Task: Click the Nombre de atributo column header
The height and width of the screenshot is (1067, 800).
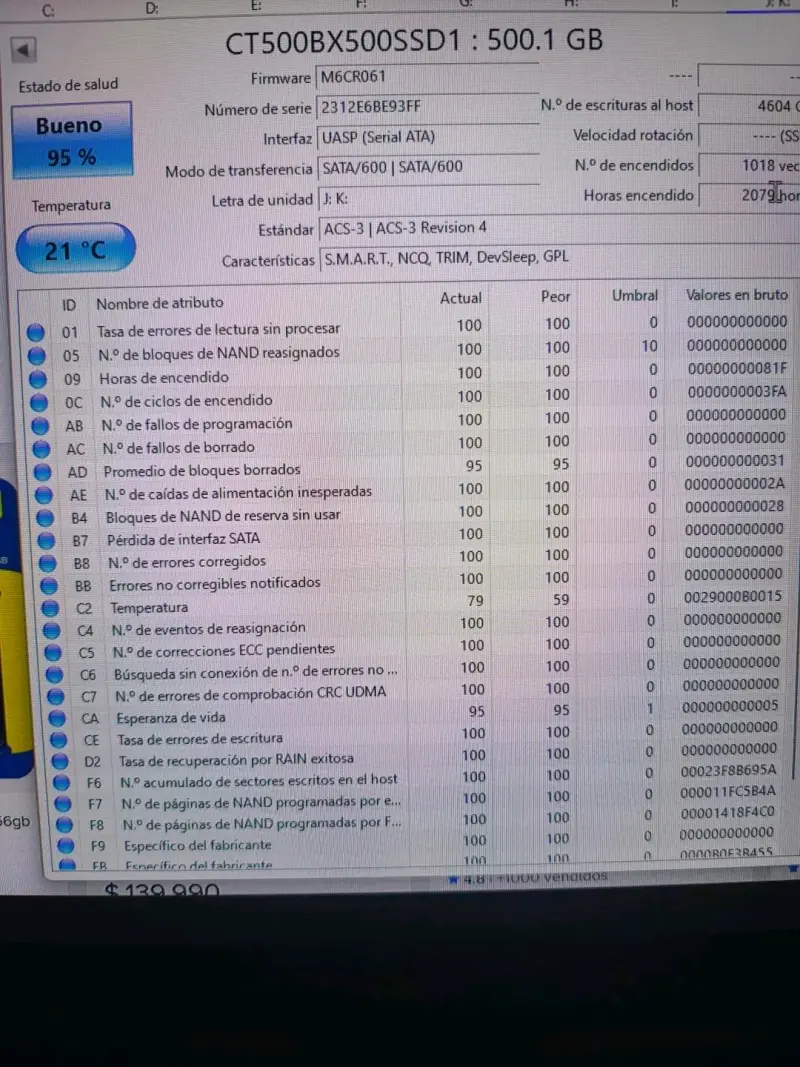Action: tap(160, 303)
